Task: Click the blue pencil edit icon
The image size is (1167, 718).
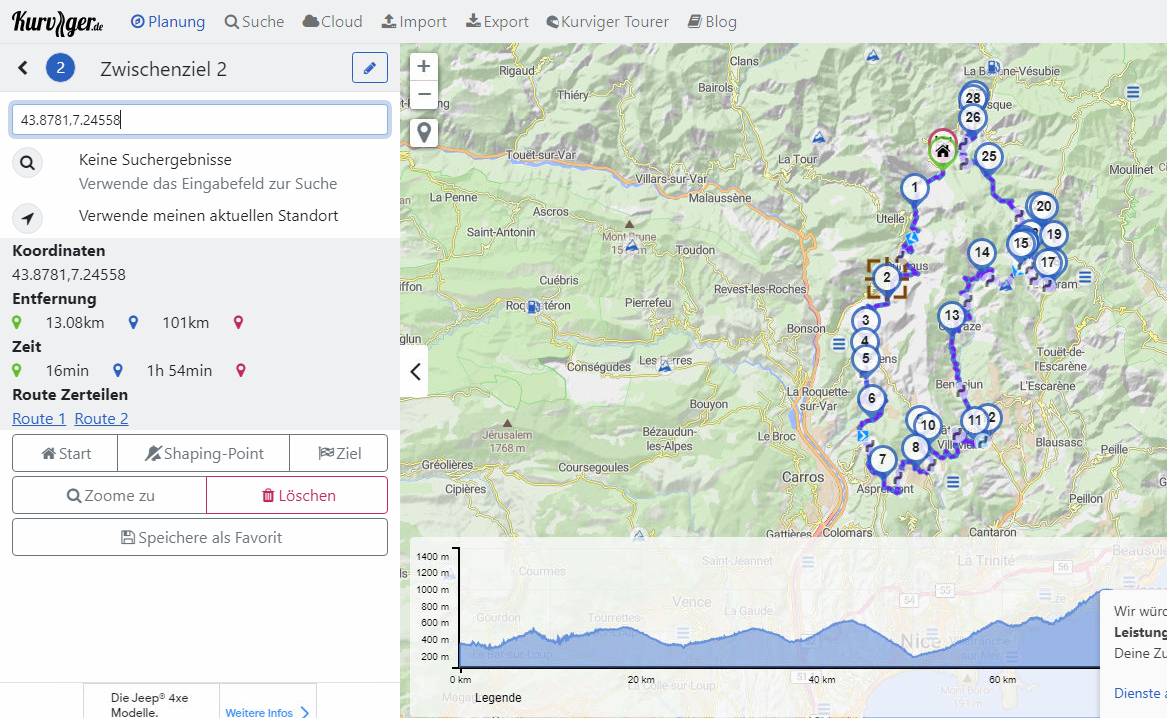Action: click(370, 68)
